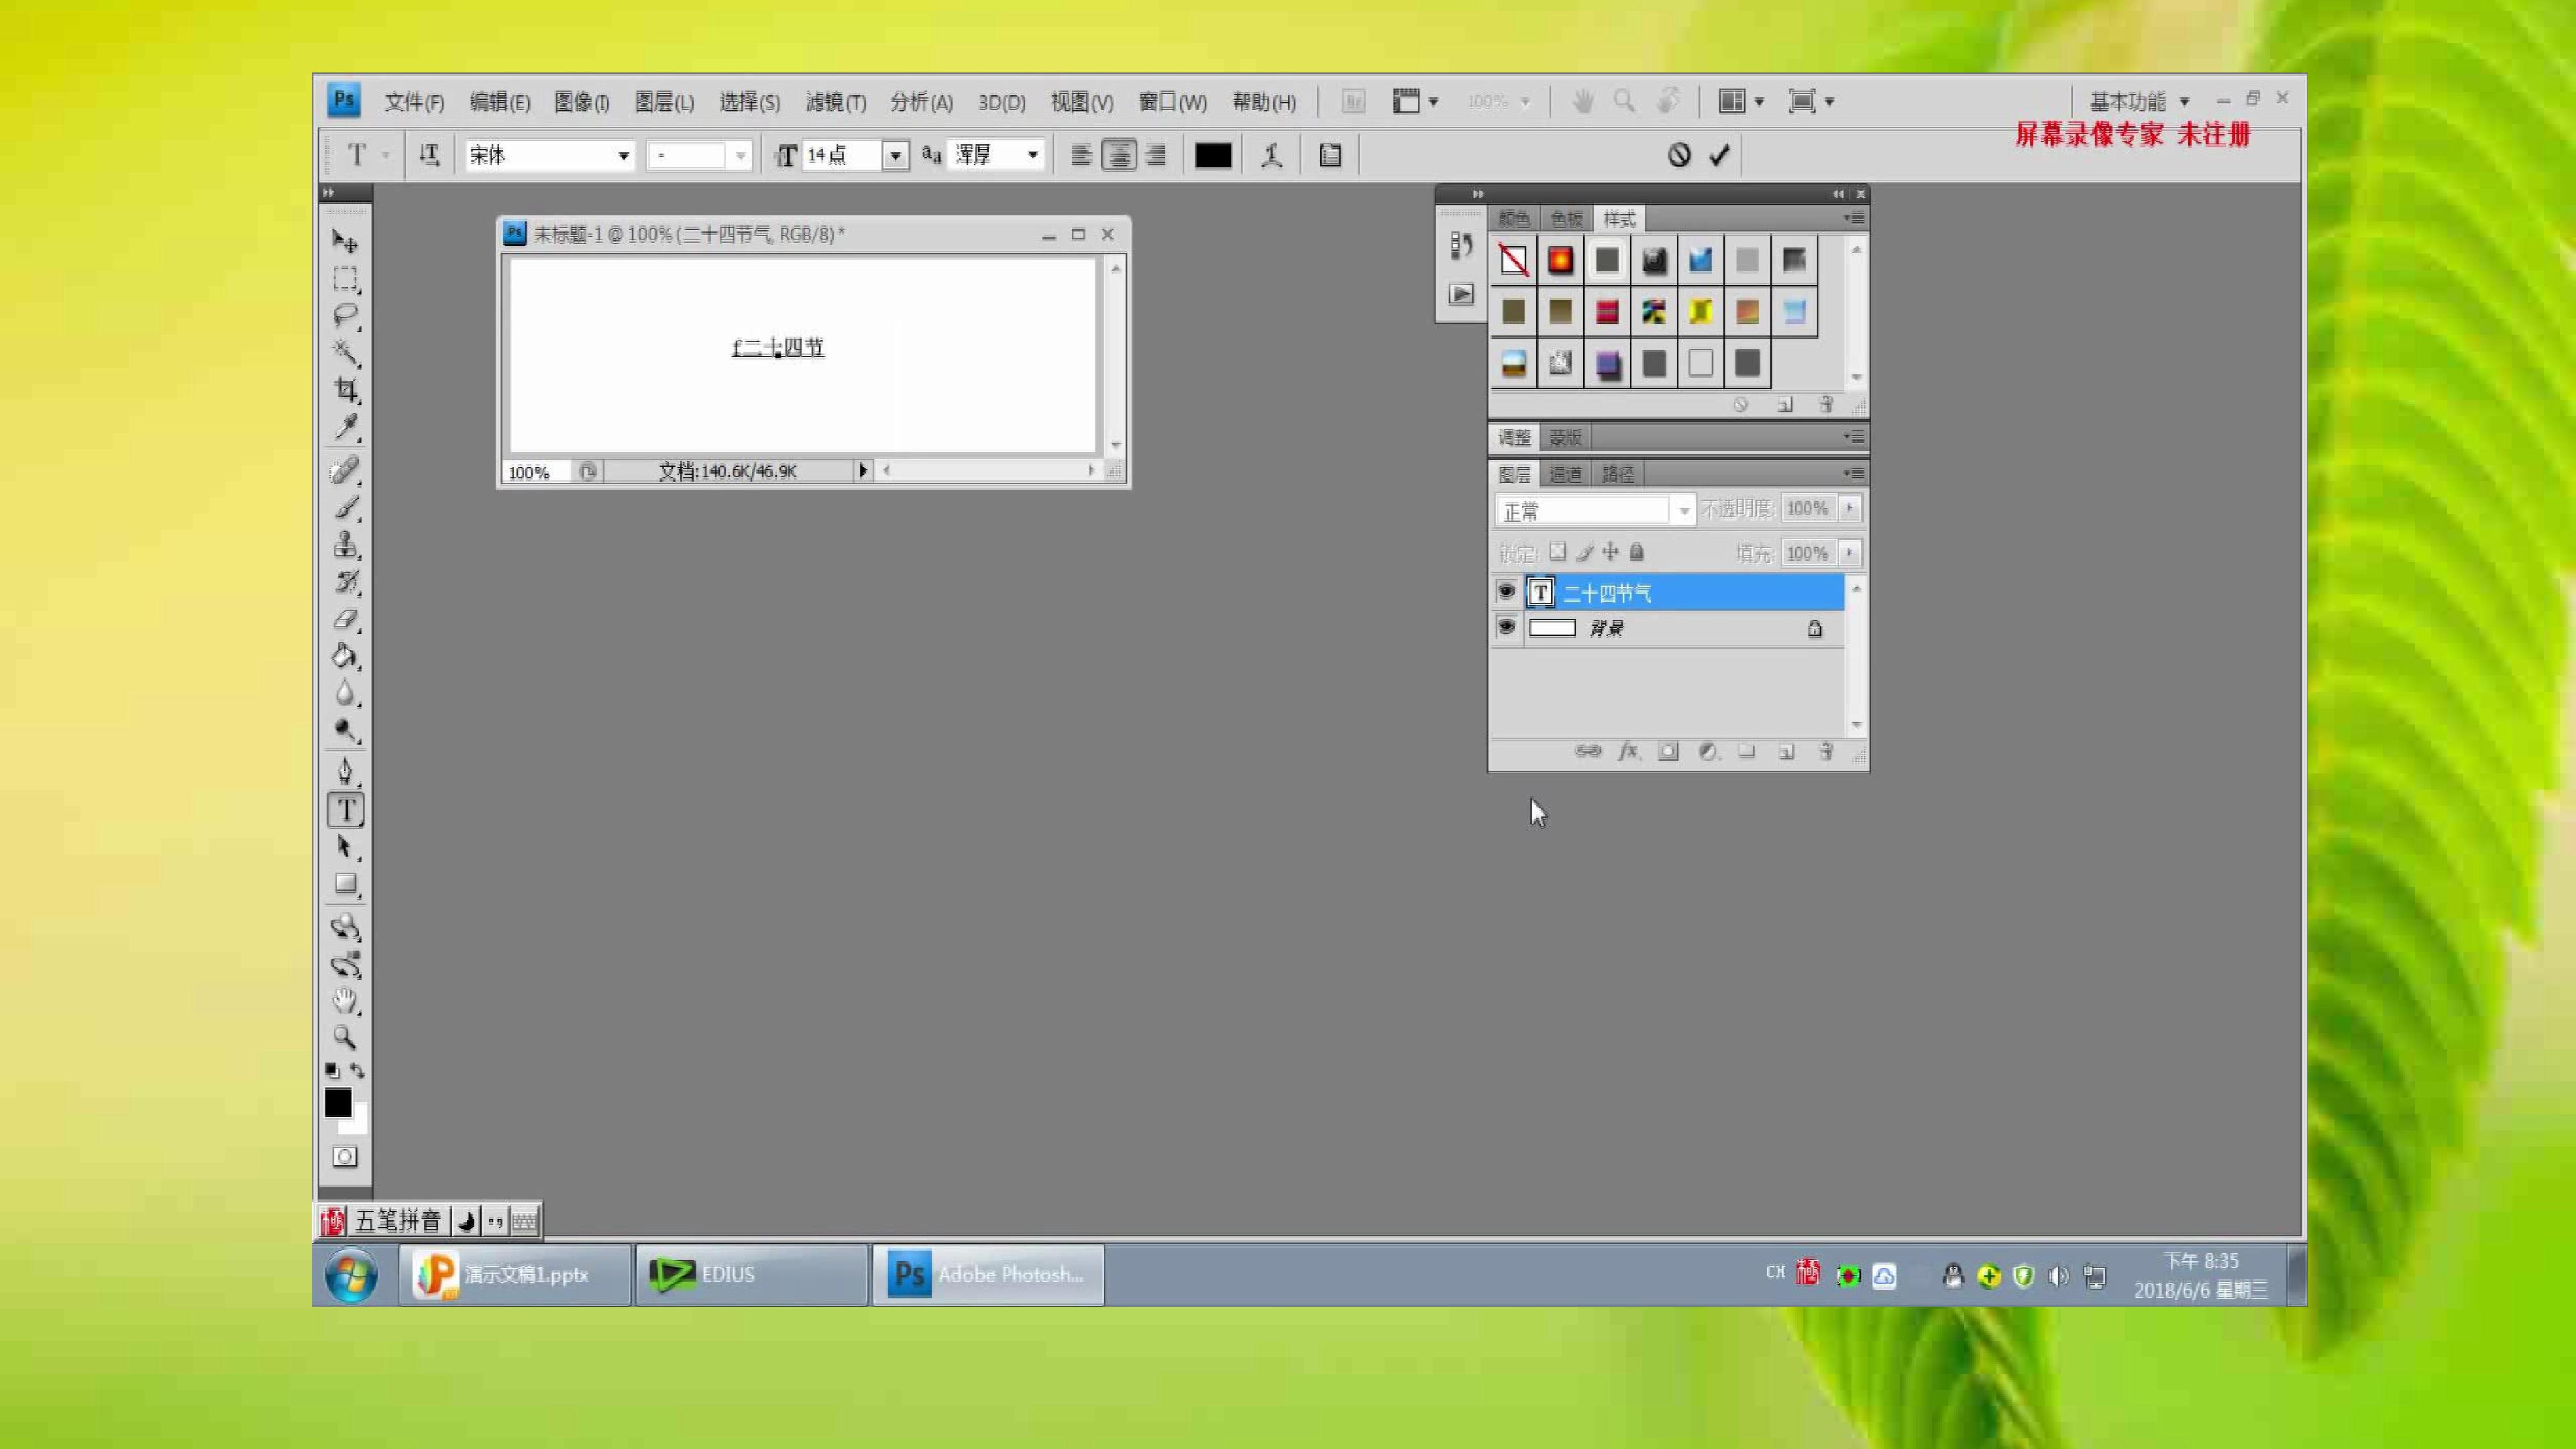The image size is (2576, 1449).
Task: Open the font family dropdown 宋体
Action: tap(623, 155)
